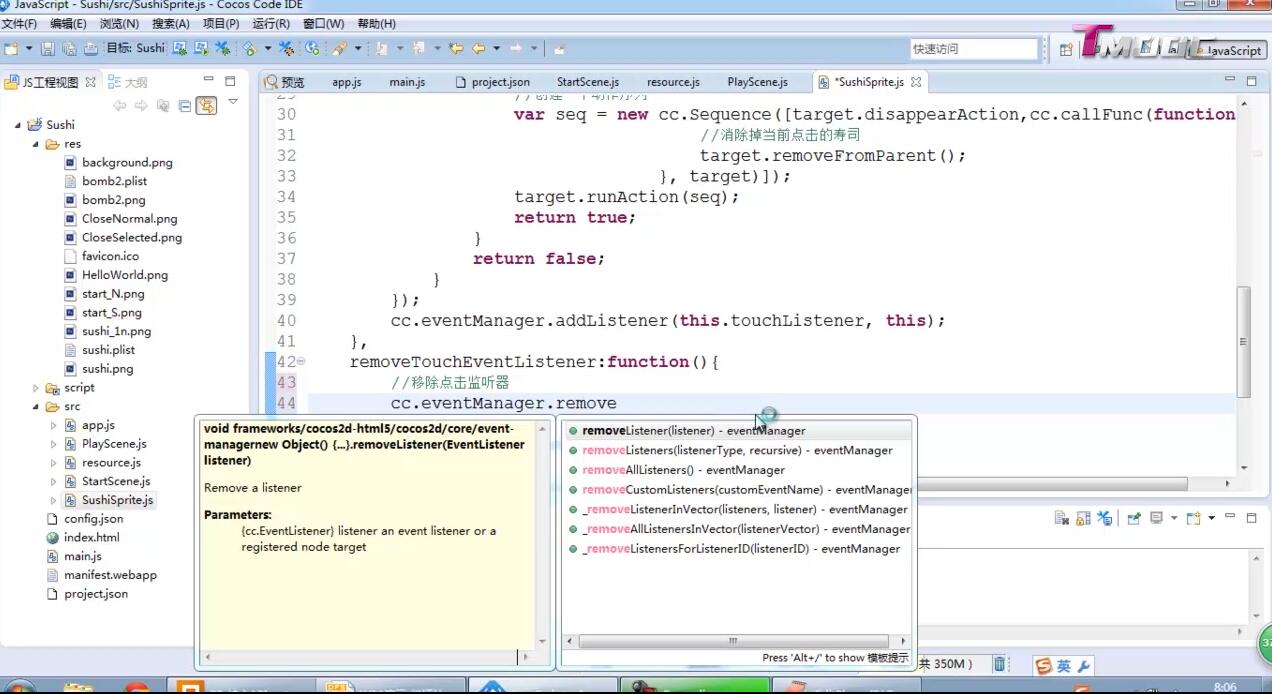This screenshot has height=694, width=1272.
Task: Switch to the PlayScene.js editor tab
Action: (x=757, y=82)
